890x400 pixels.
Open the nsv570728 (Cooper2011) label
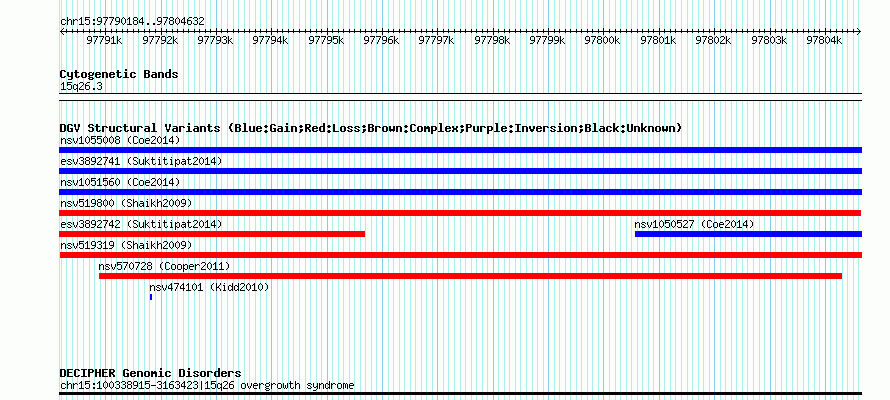[x=164, y=266]
